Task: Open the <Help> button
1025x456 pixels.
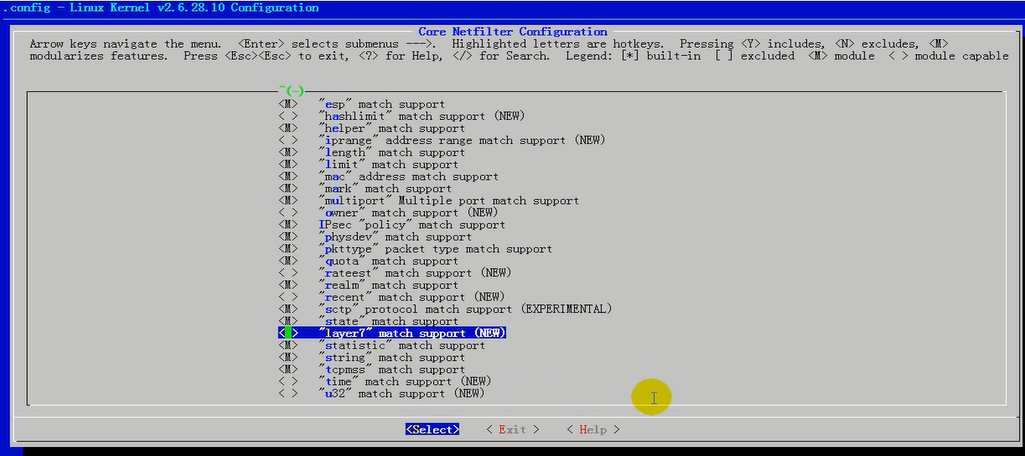Action: pos(592,429)
